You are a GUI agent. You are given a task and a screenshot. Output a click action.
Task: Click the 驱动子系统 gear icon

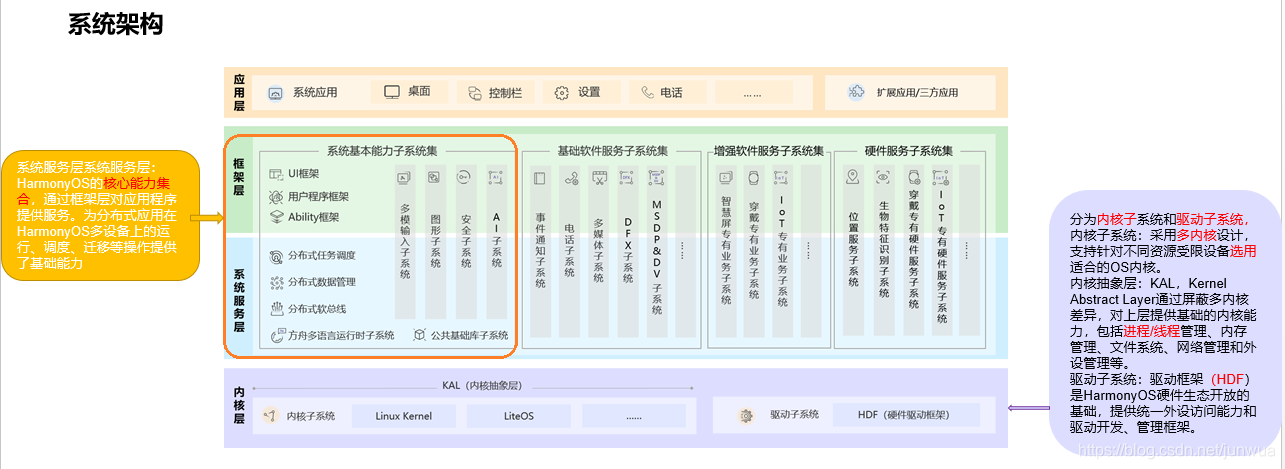click(746, 415)
